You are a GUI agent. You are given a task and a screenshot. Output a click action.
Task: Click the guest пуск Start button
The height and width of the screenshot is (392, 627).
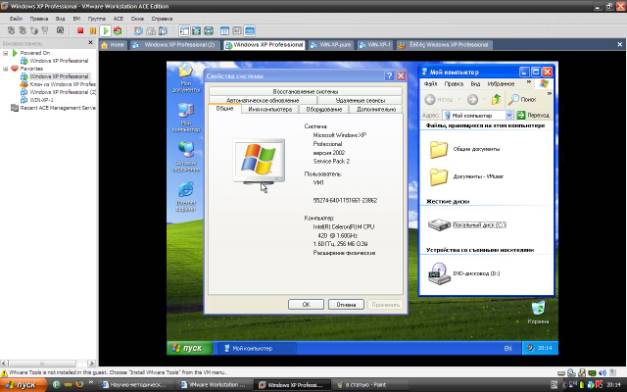[190, 348]
